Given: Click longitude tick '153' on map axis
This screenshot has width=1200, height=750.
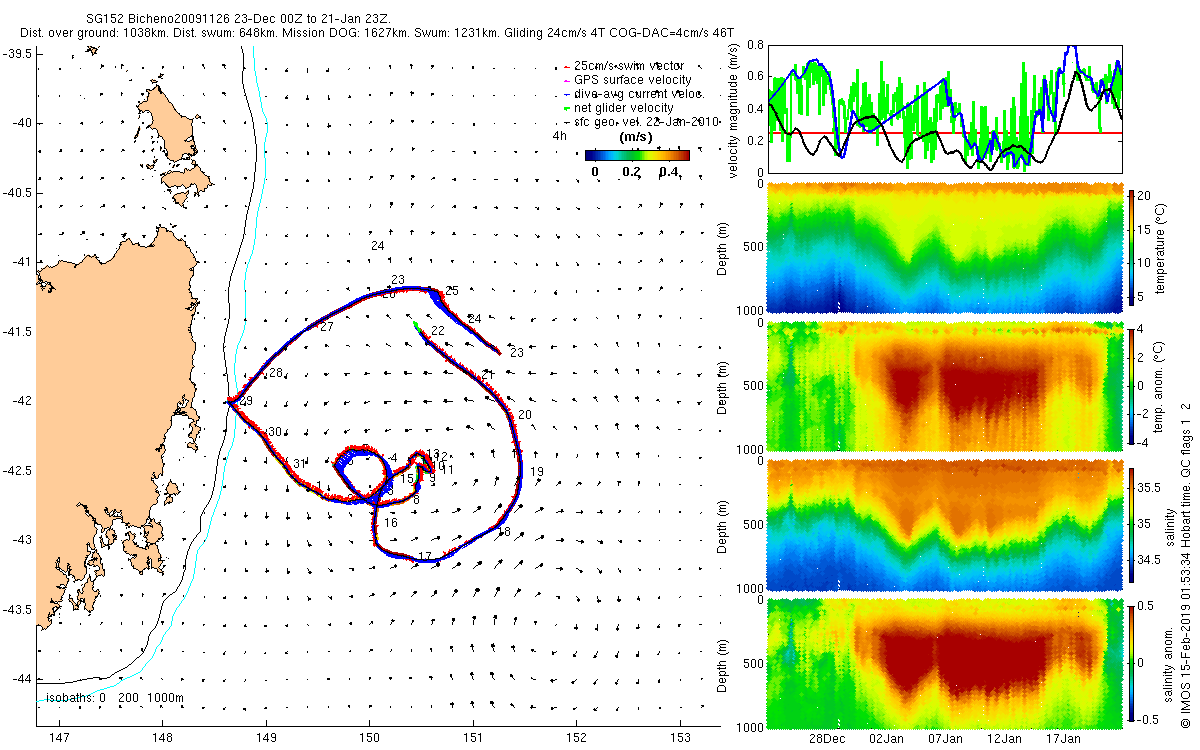Looking at the screenshot, I should pos(681,738).
